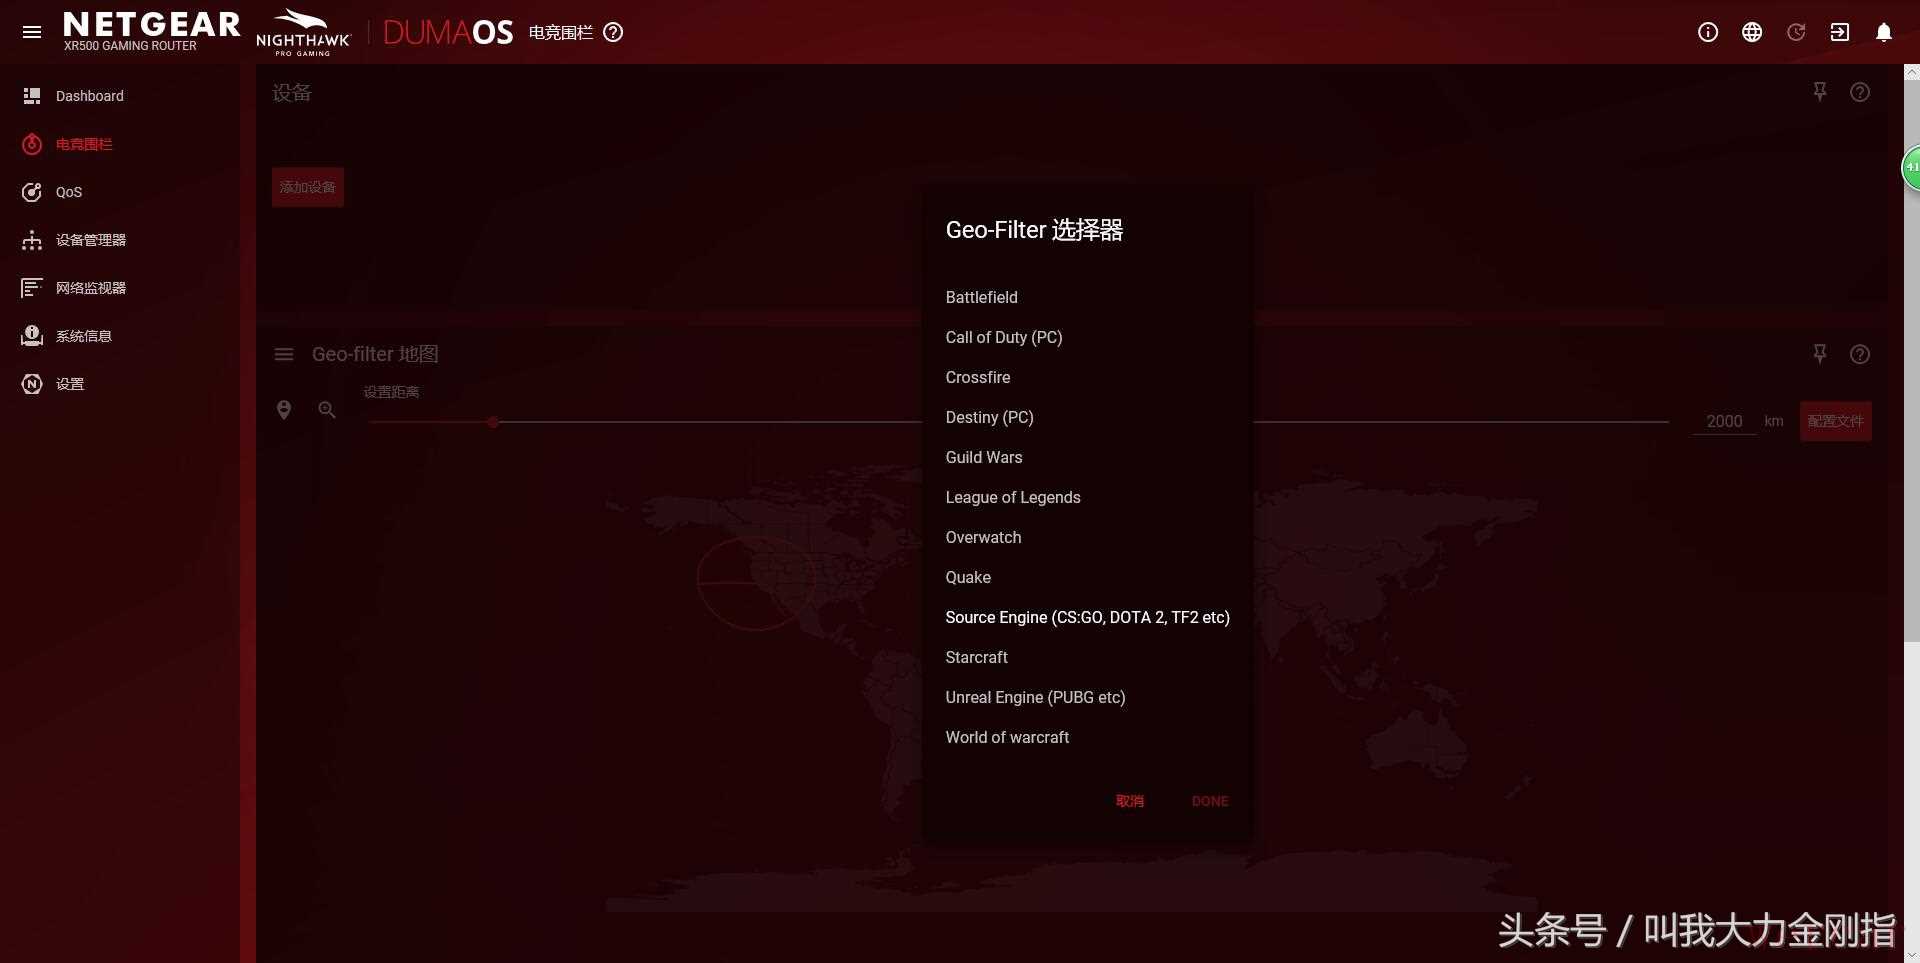Select Starcraft option
Image resolution: width=1920 pixels, height=963 pixels.
[1088, 657]
